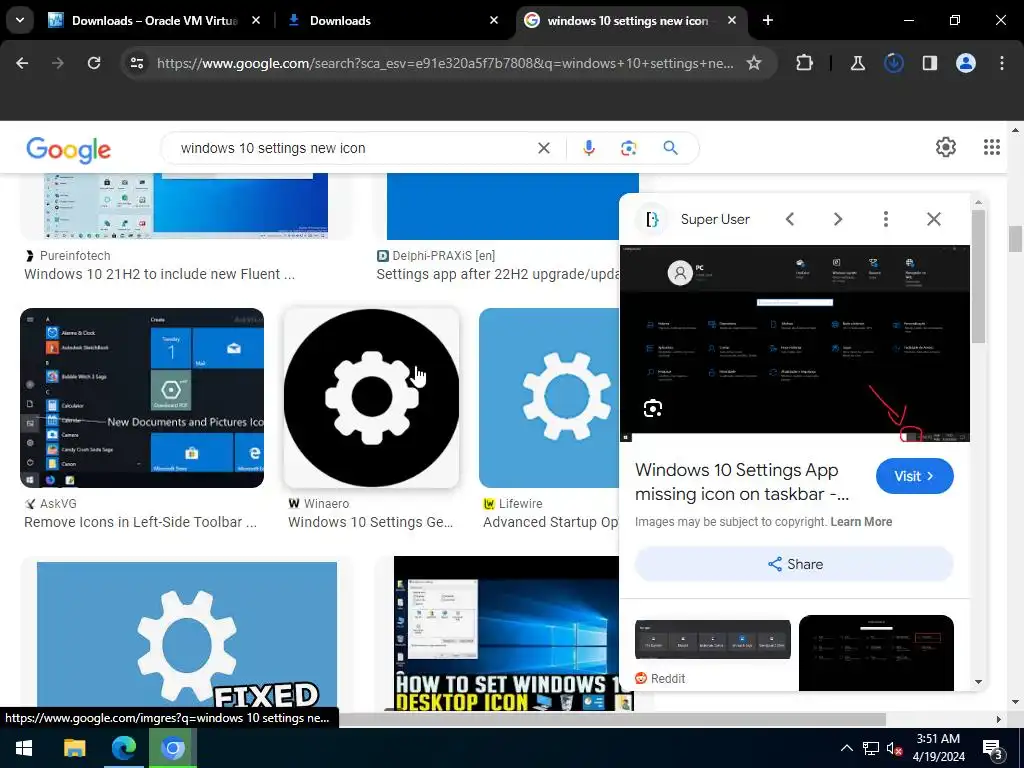The image size is (1024, 768).
Task: Click the Google search text box
Action: coord(353,148)
